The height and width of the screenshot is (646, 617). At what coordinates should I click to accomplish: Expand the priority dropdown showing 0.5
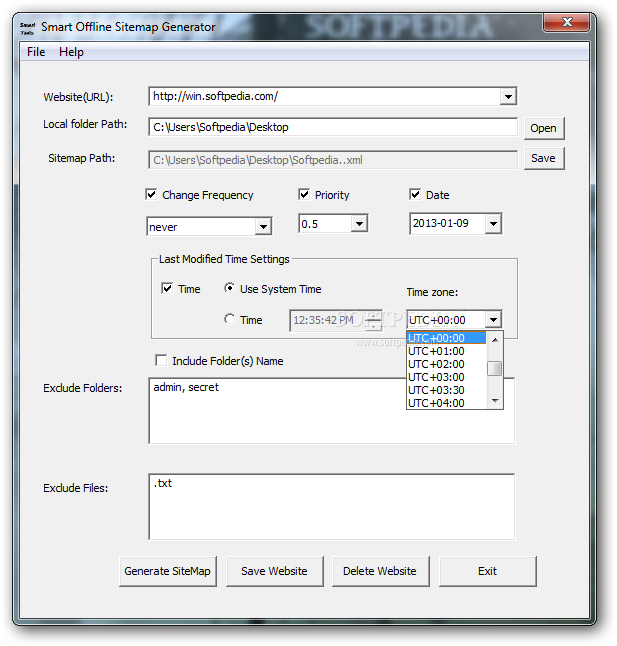[x=360, y=224]
